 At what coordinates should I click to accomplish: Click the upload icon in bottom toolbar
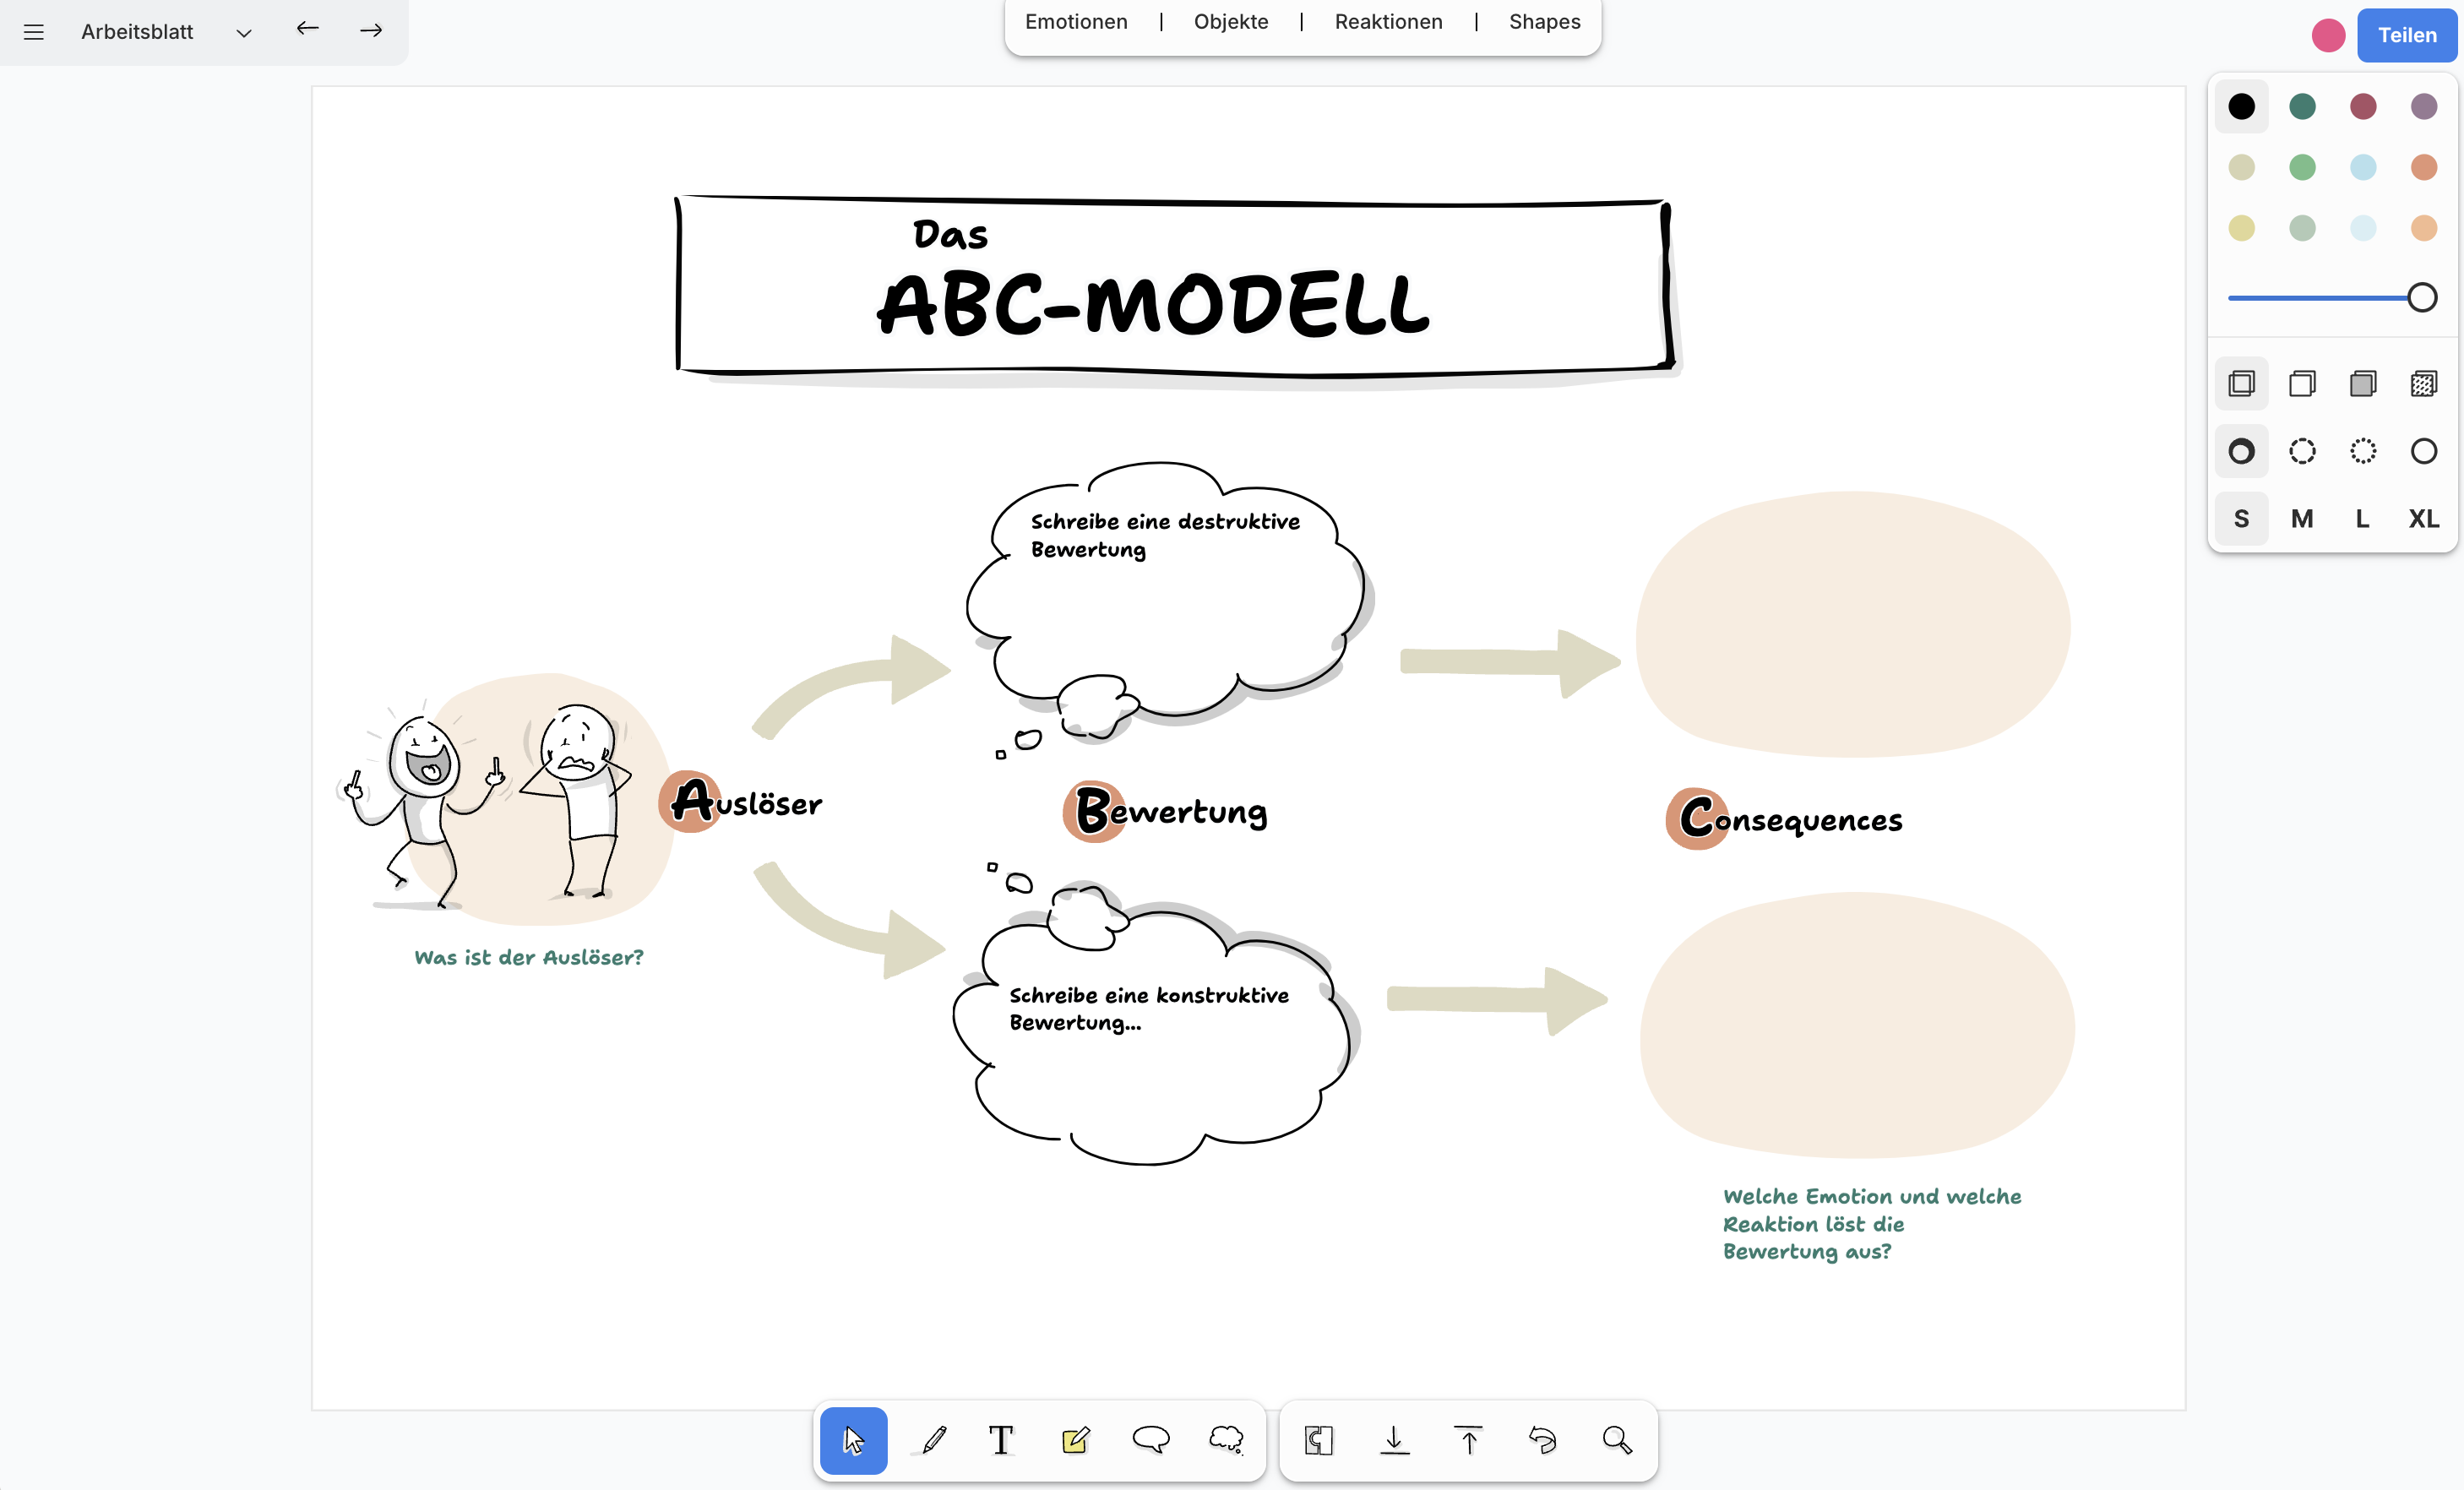pyautogui.click(x=1469, y=1440)
